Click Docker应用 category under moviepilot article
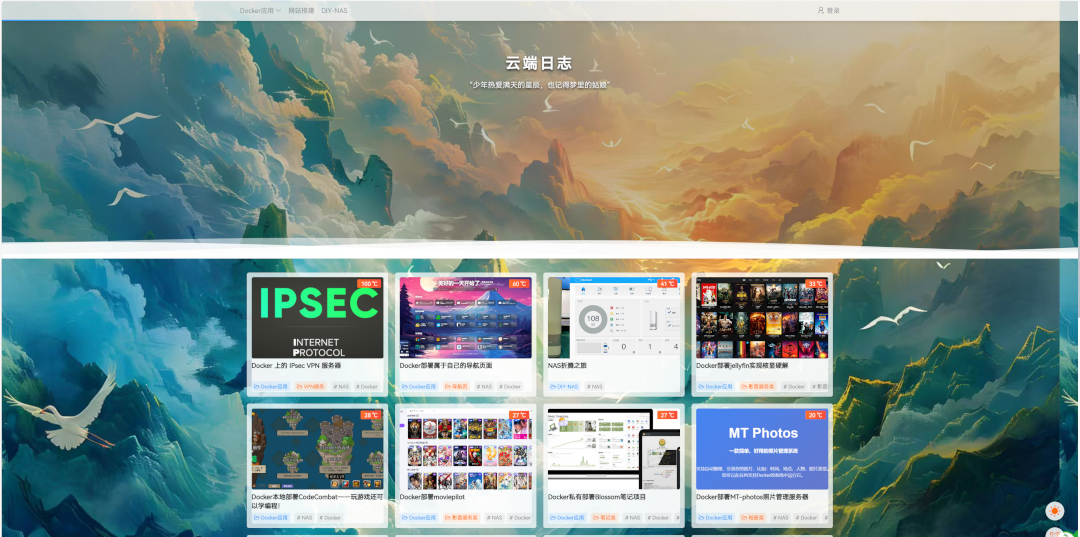 419,518
